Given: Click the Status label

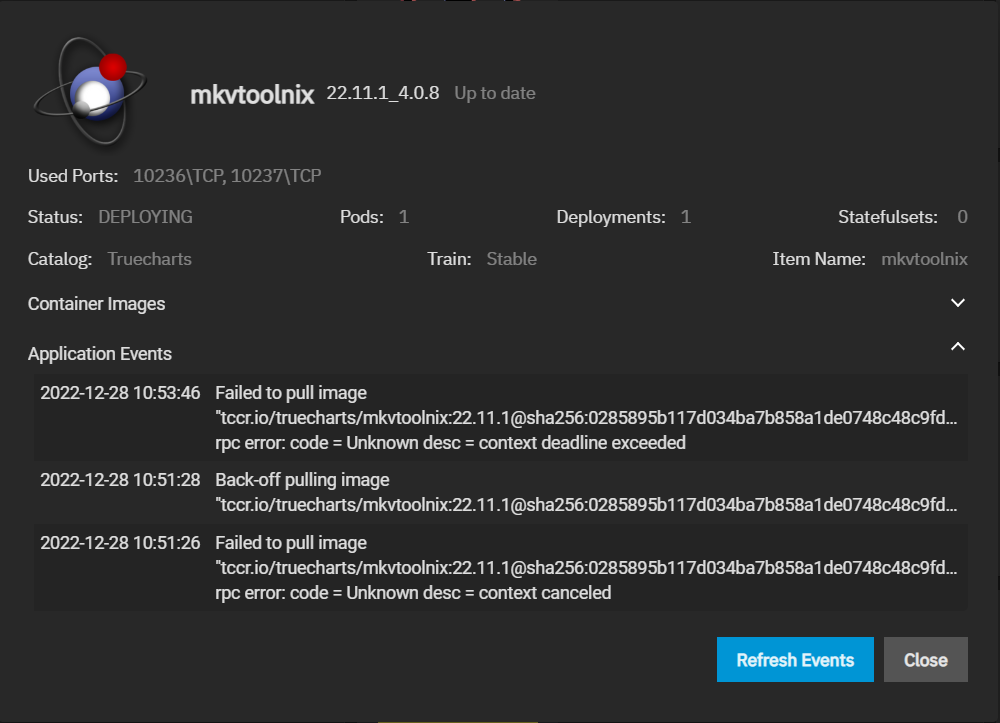Looking at the screenshot, I should pos(55,217).
